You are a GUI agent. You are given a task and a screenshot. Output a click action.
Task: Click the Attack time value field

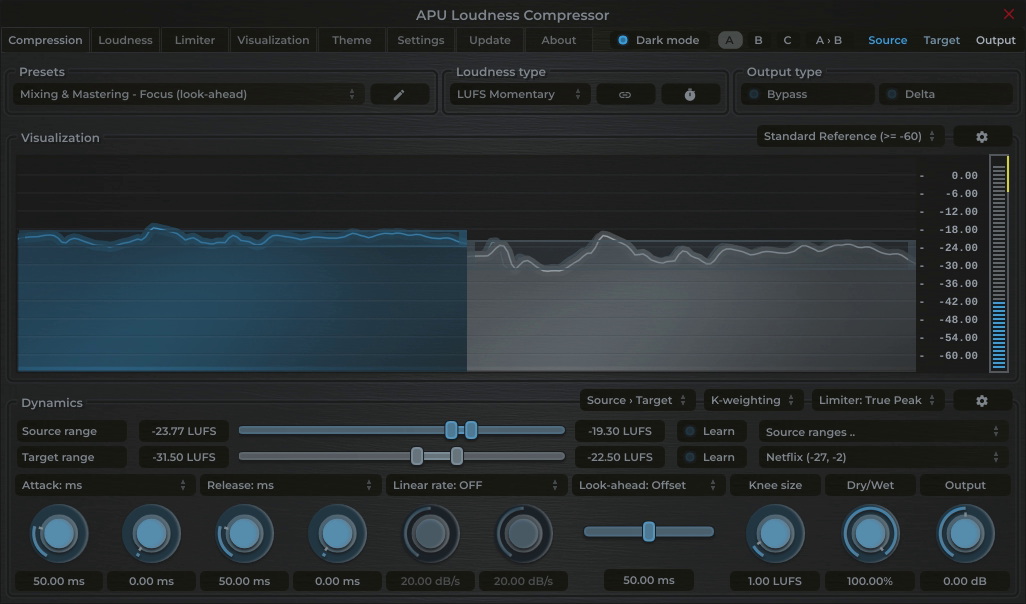tap(58, 580)
